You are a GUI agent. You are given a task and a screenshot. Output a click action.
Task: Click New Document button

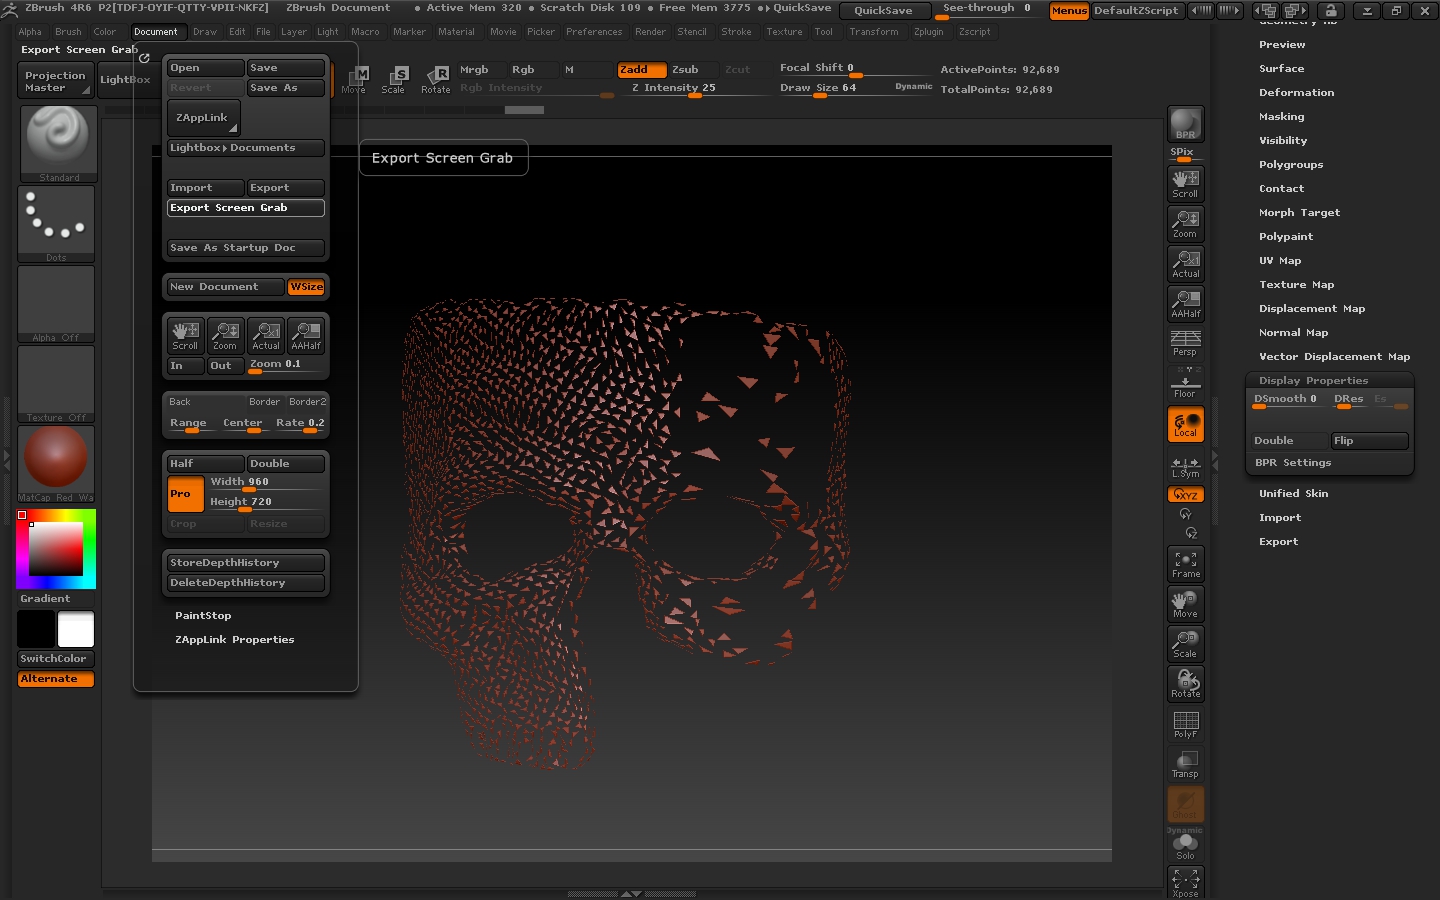[x=226, y=287]
